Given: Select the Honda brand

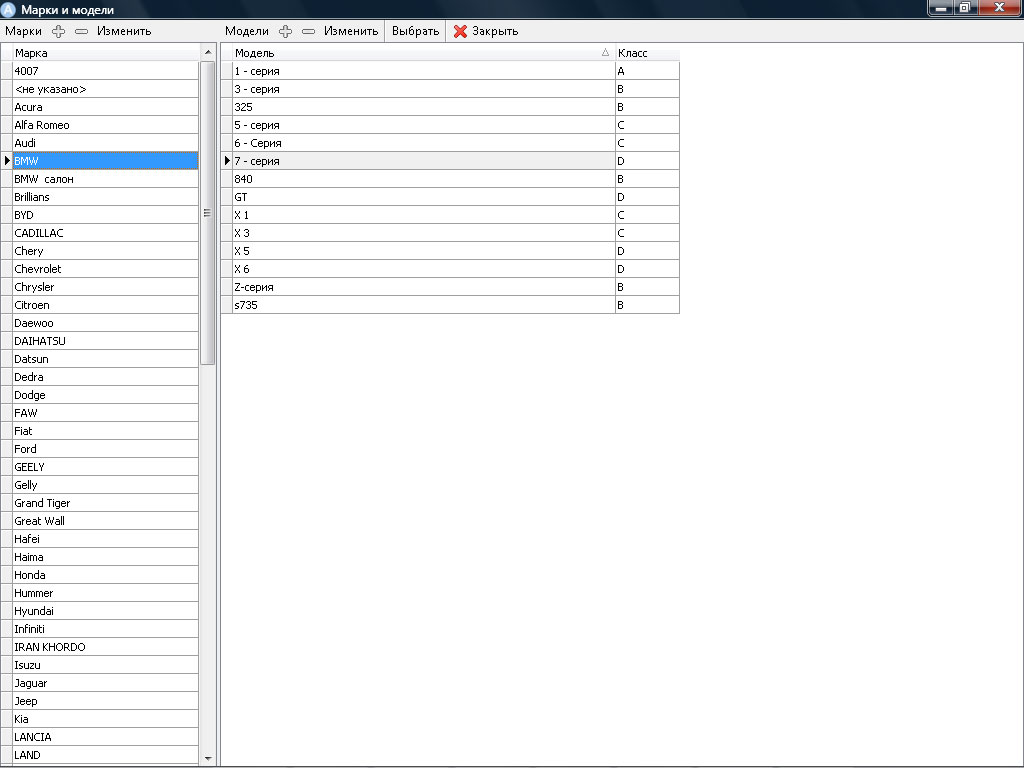Looking at the screenshot, I should click(x=105, y=575).
